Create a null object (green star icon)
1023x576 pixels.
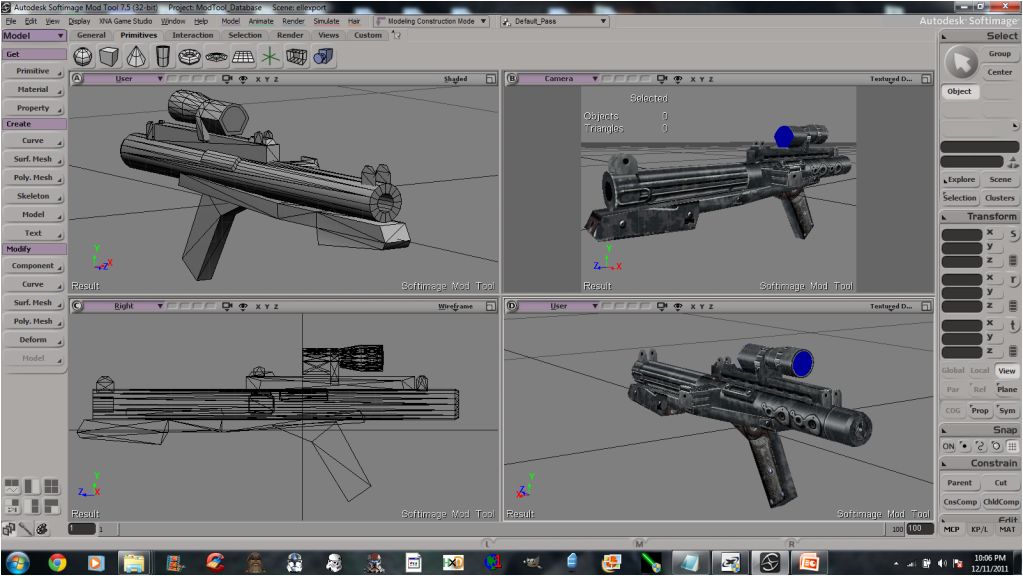coord(269,57)
